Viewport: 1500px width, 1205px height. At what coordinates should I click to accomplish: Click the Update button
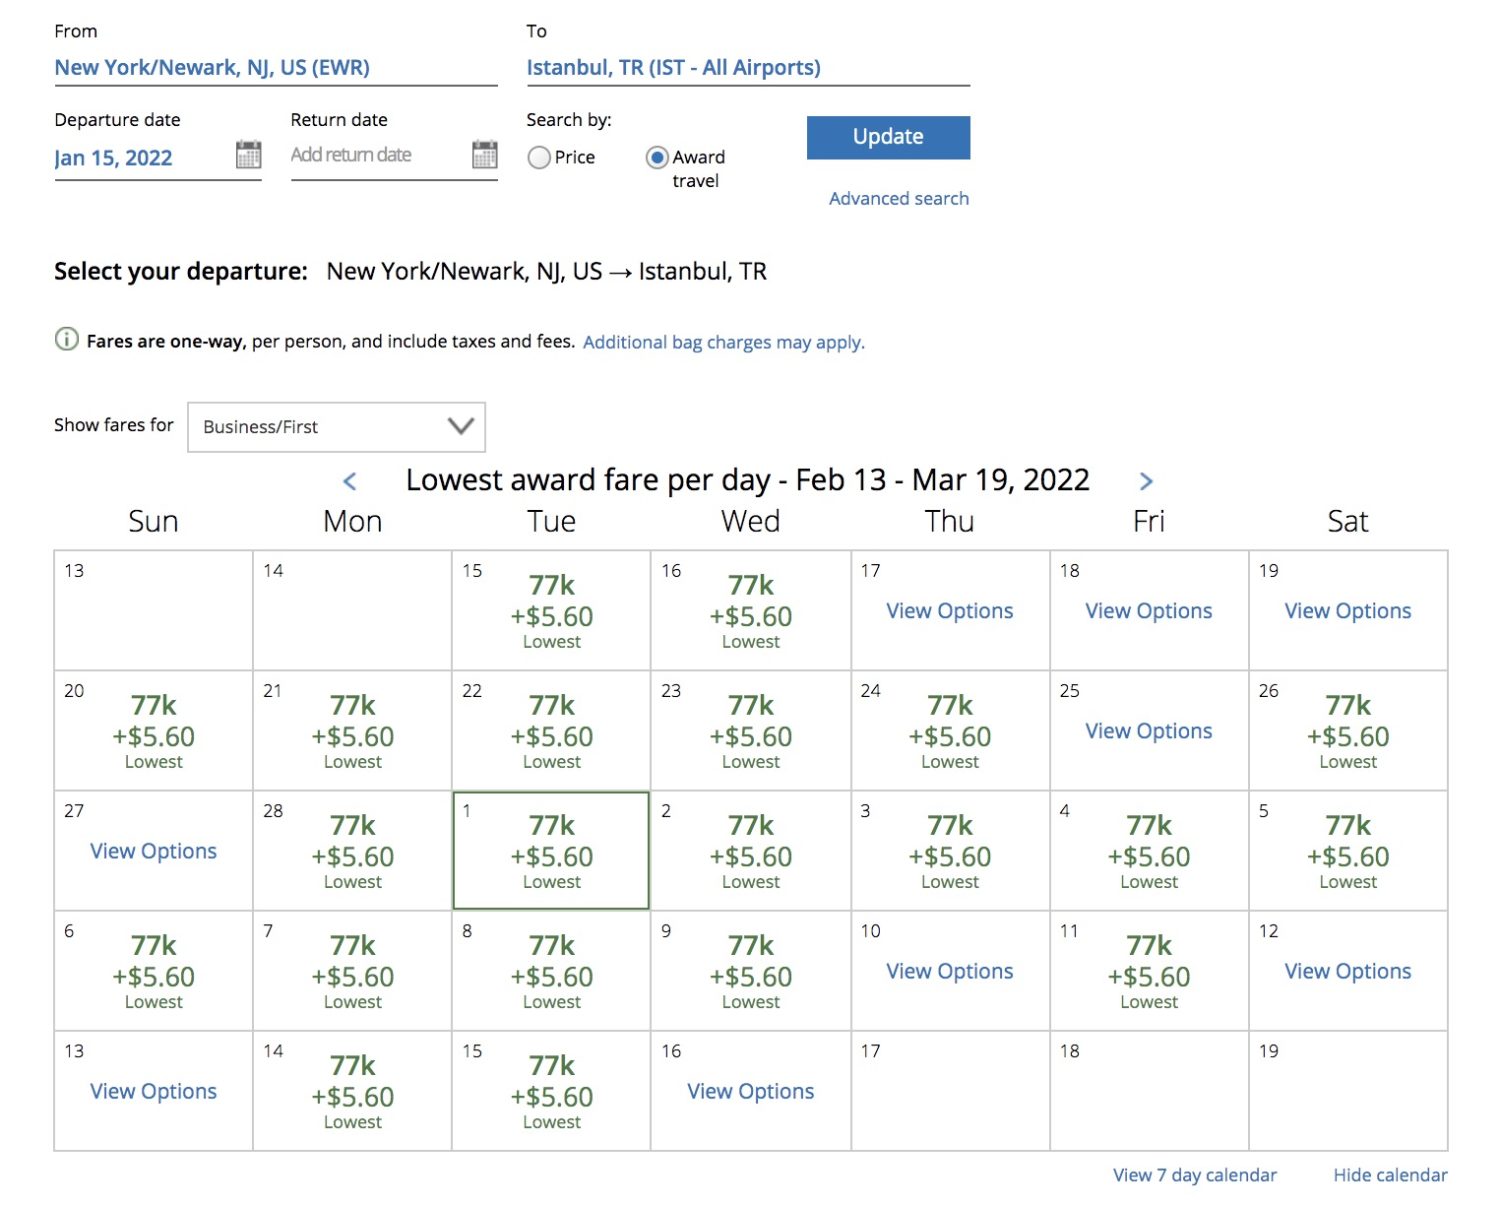(887, 137)
